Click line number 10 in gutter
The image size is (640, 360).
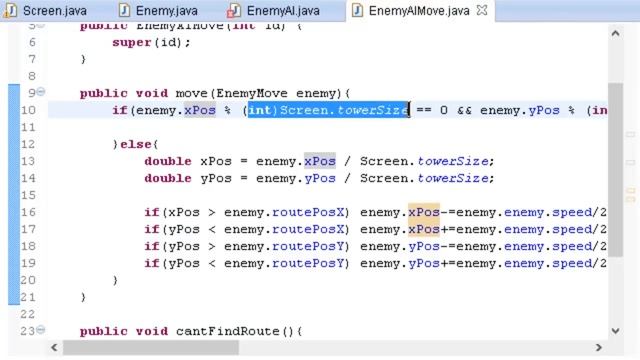(x=28, y=110)
